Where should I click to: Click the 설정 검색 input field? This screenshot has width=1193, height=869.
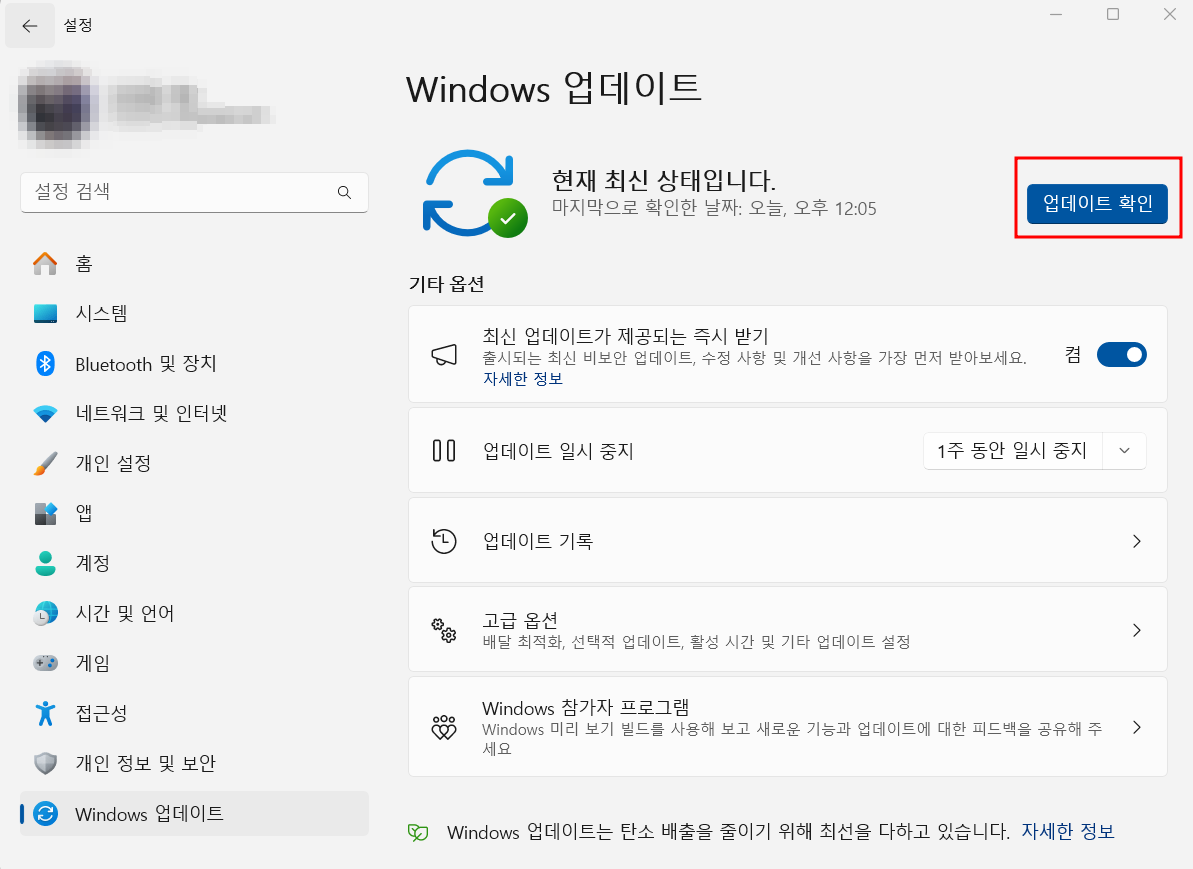194,192
